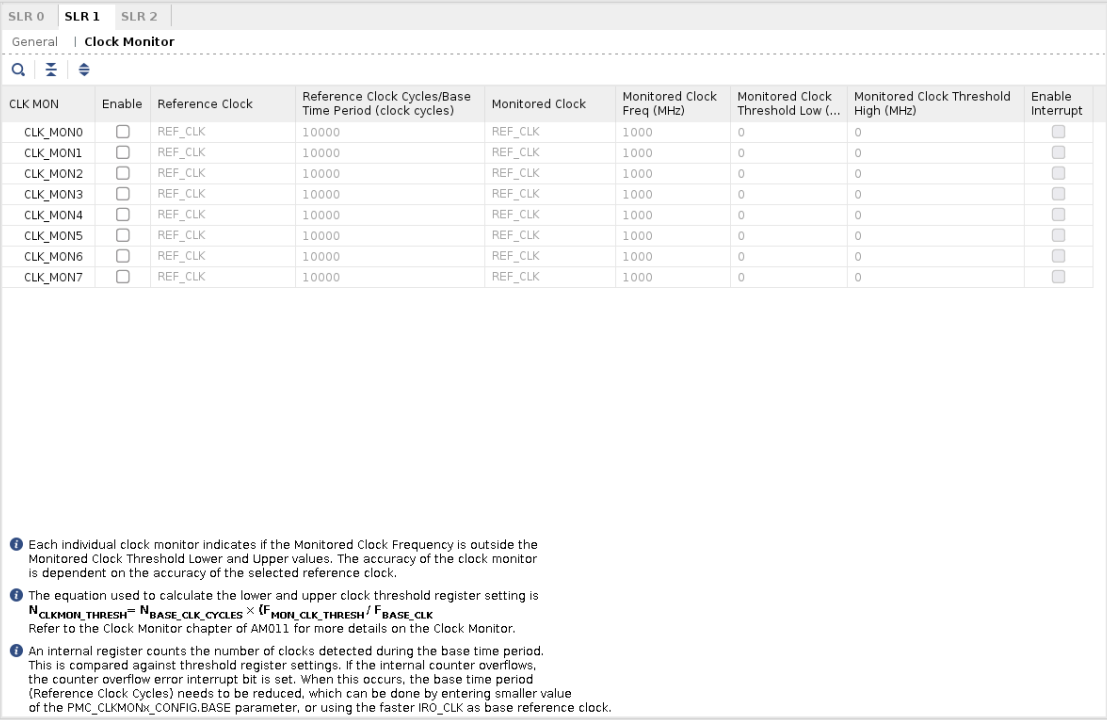Sort by the Monitored Clock column header
Screen dimensions: 1107x720
coord(539,104)
